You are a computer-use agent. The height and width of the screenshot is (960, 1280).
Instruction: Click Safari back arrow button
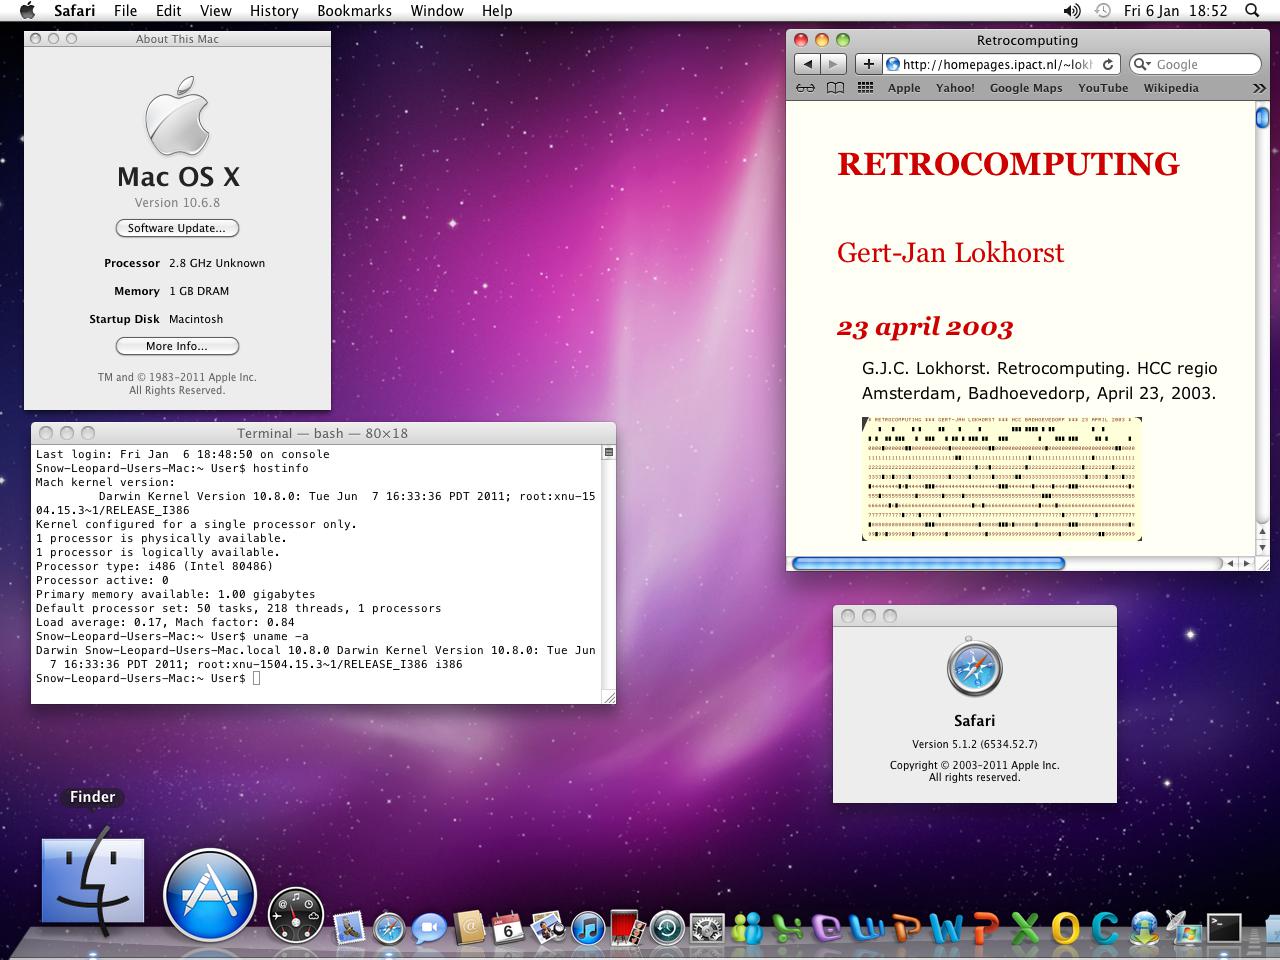pos(807,64)
